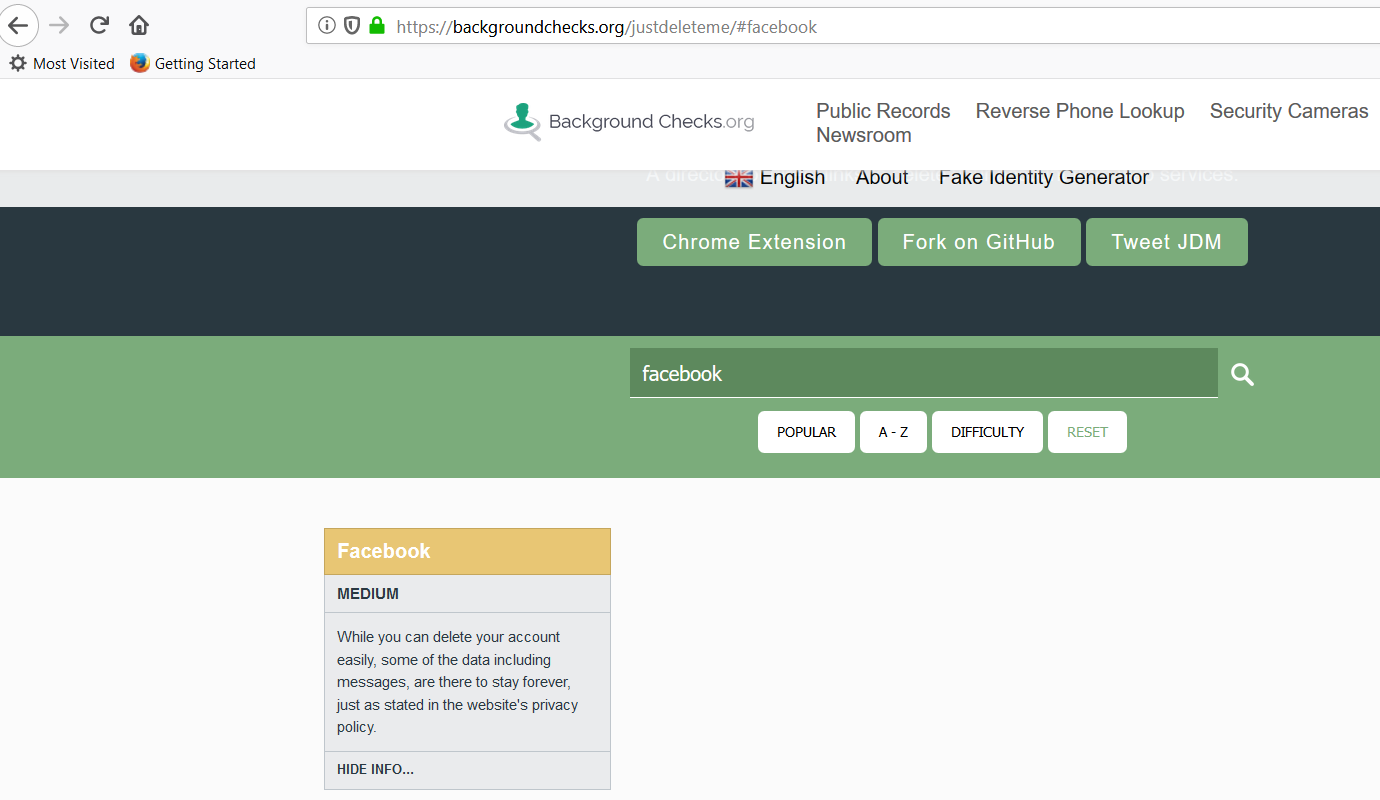Open the Getting Started bookmark
This screenshot has height=800, width=1380.
[193, 63]
